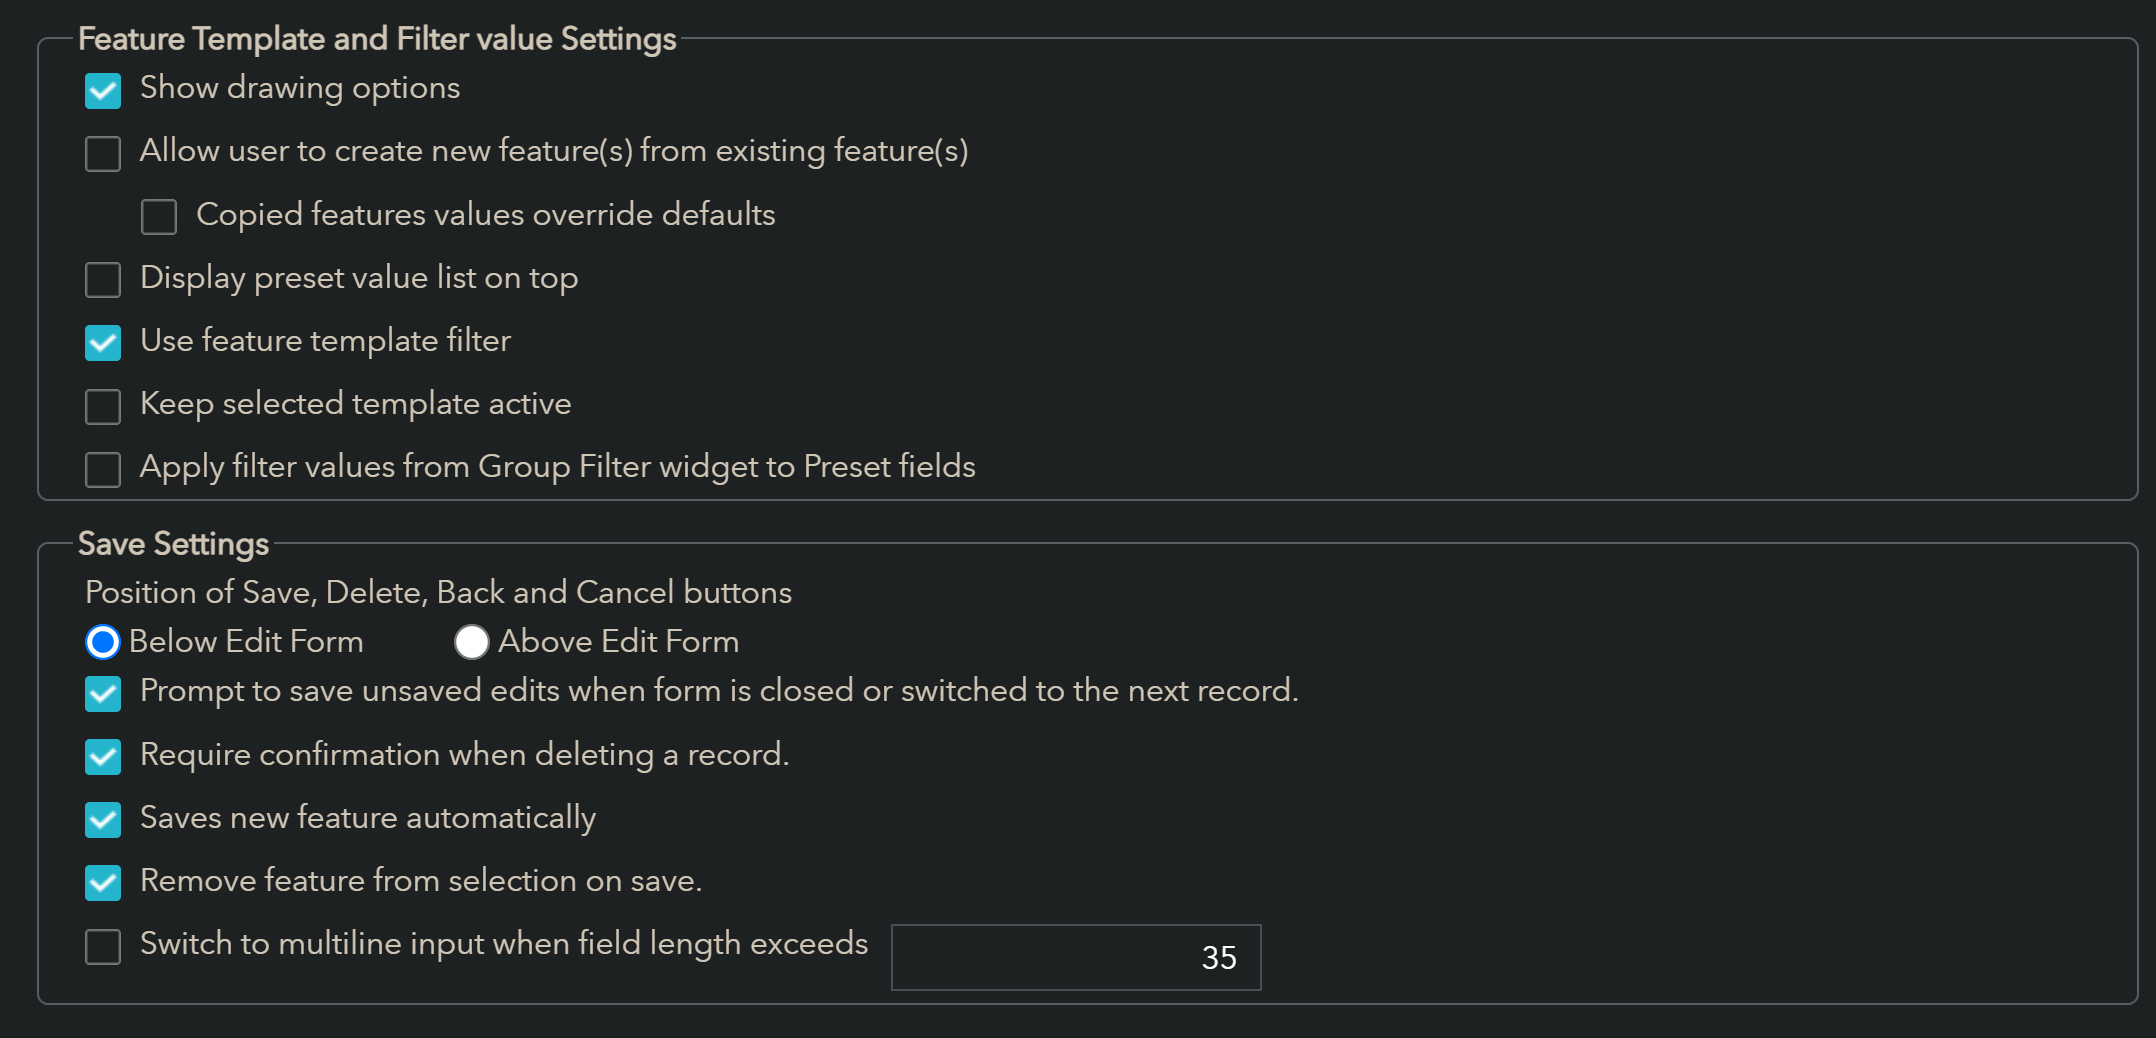Click the field length input showing 35

(x=1075, y=957)
